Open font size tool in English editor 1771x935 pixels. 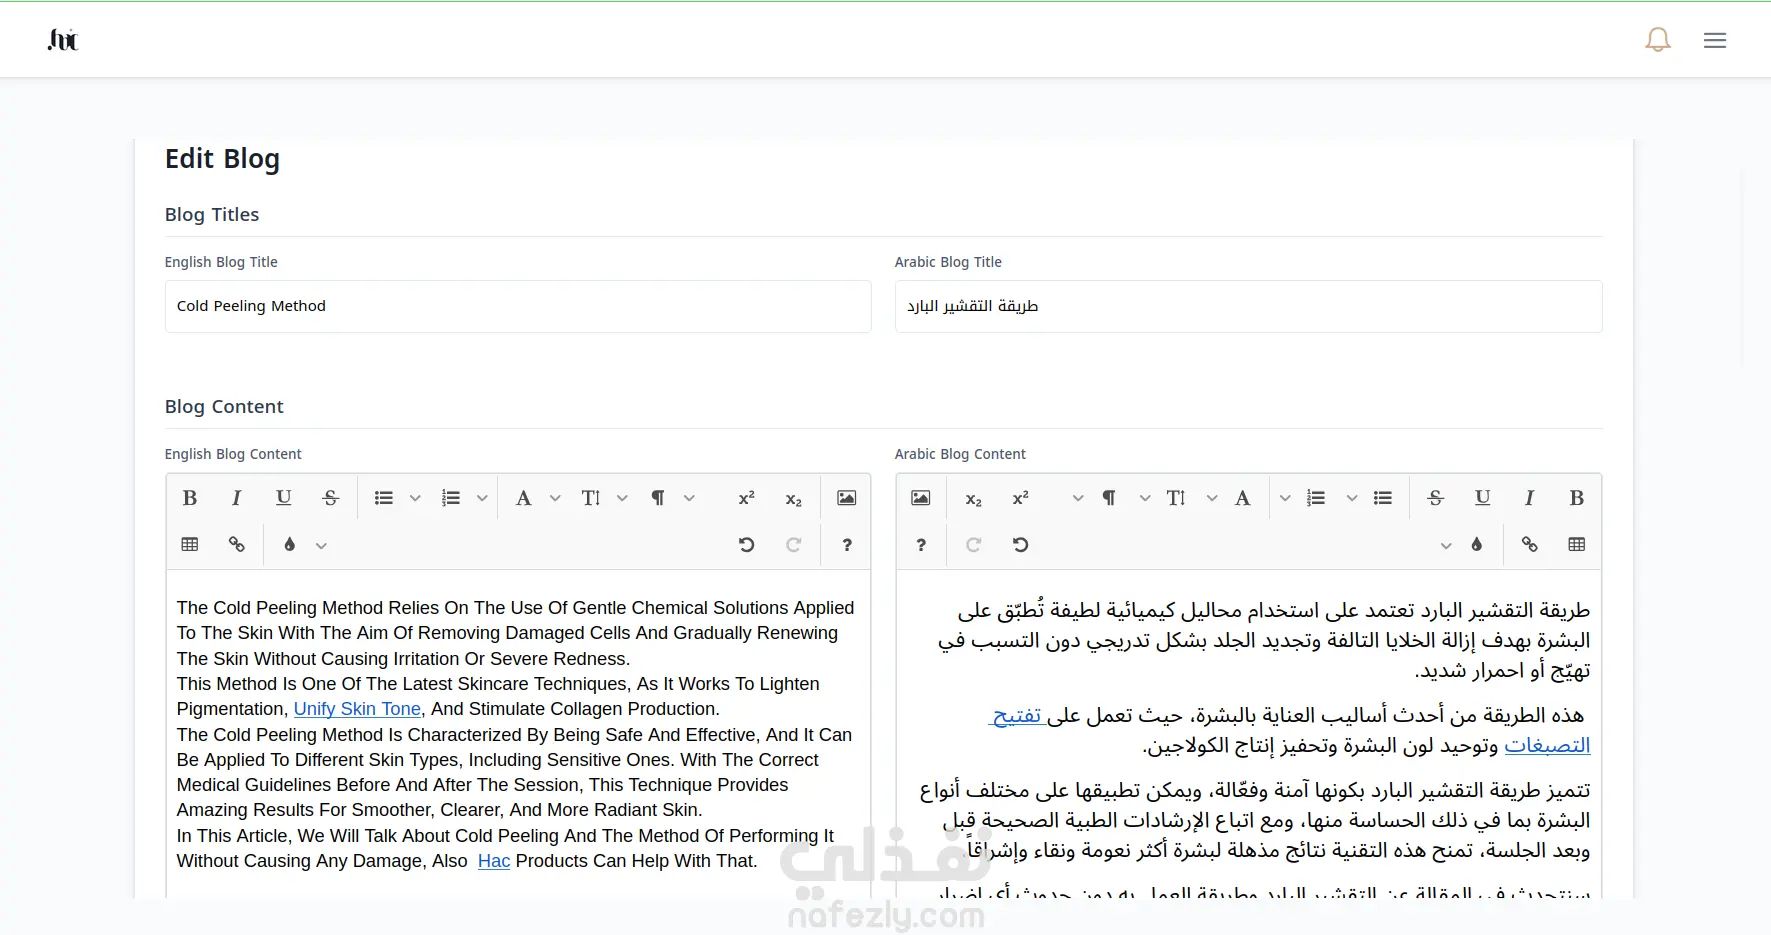click(591, 498)
